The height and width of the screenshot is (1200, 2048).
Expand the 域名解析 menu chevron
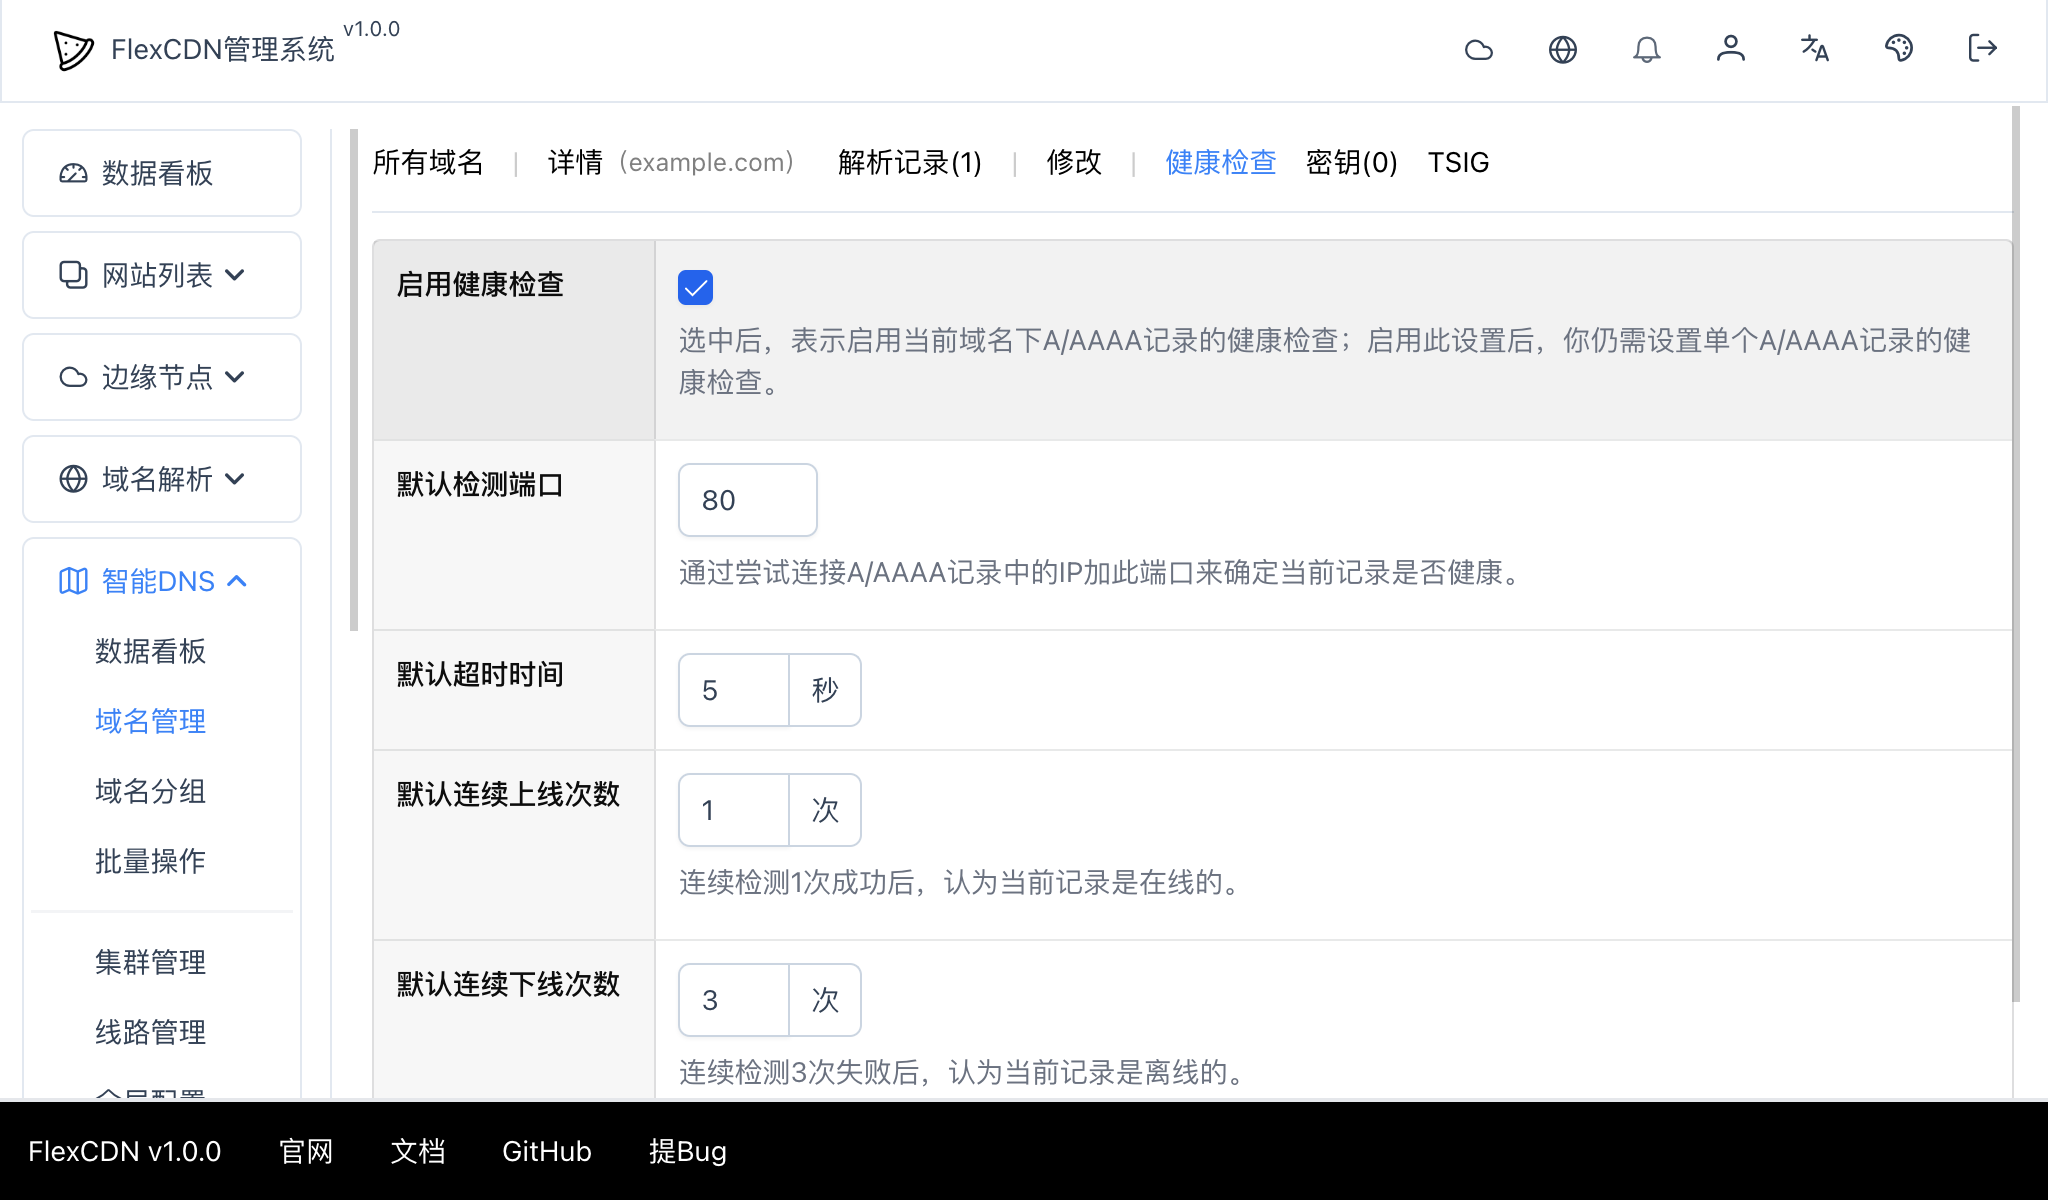(235, 479)
